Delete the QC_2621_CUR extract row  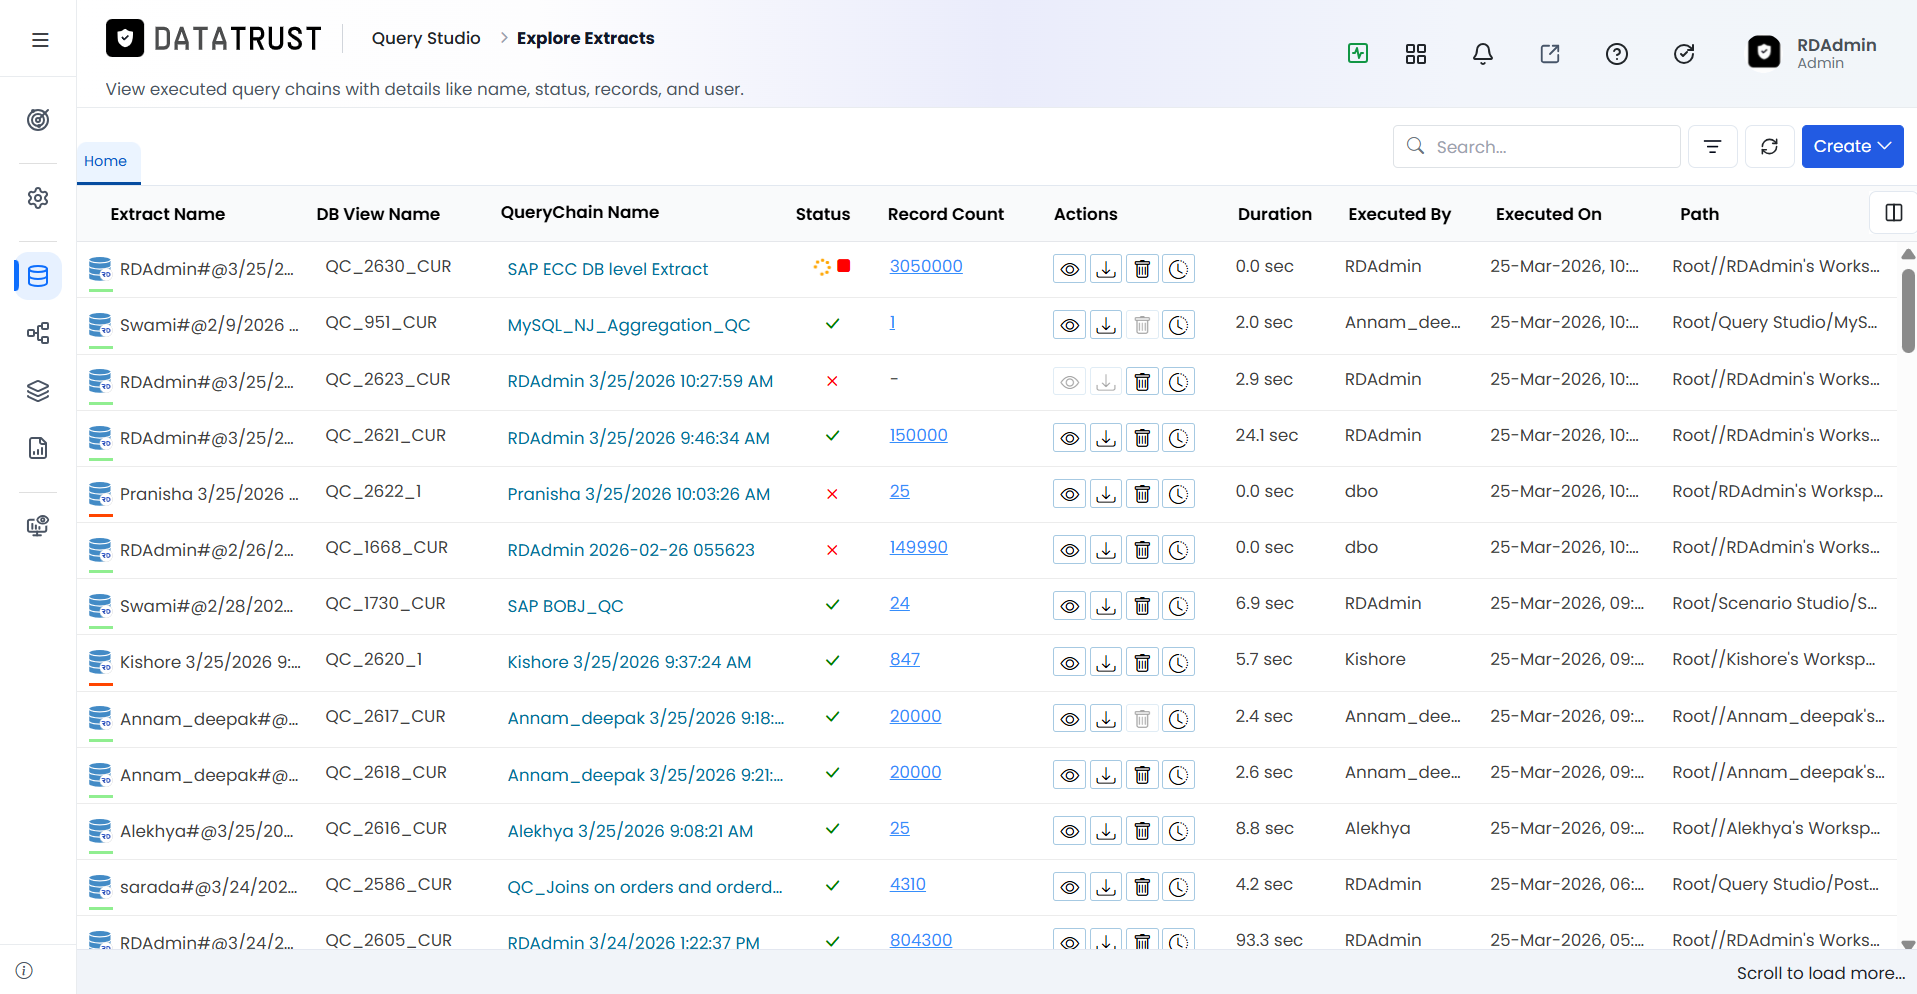[x=1142, y=438]
